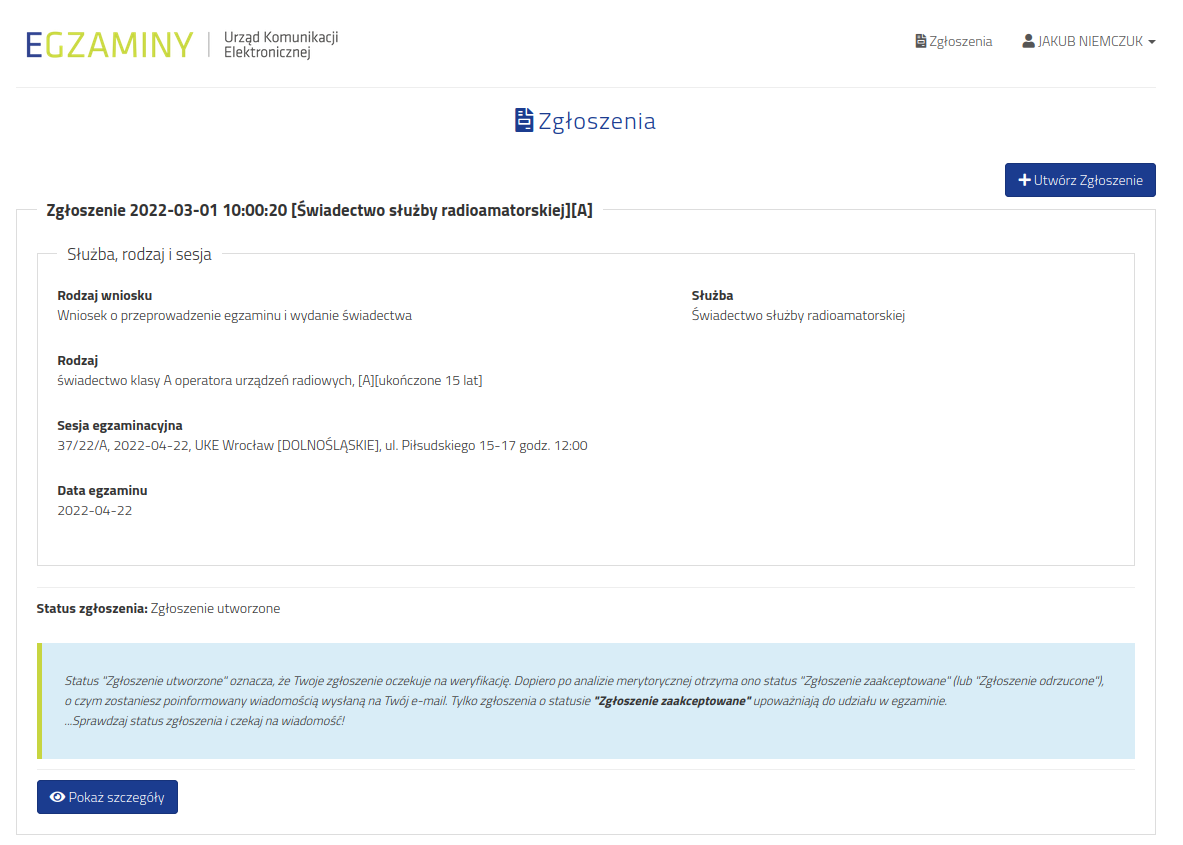The width and height of the screenshot is (1183, 845).
Task: Click the eye icon on Pokaż szczegóły
Action: pyautogui.click(x=57, y=797)
